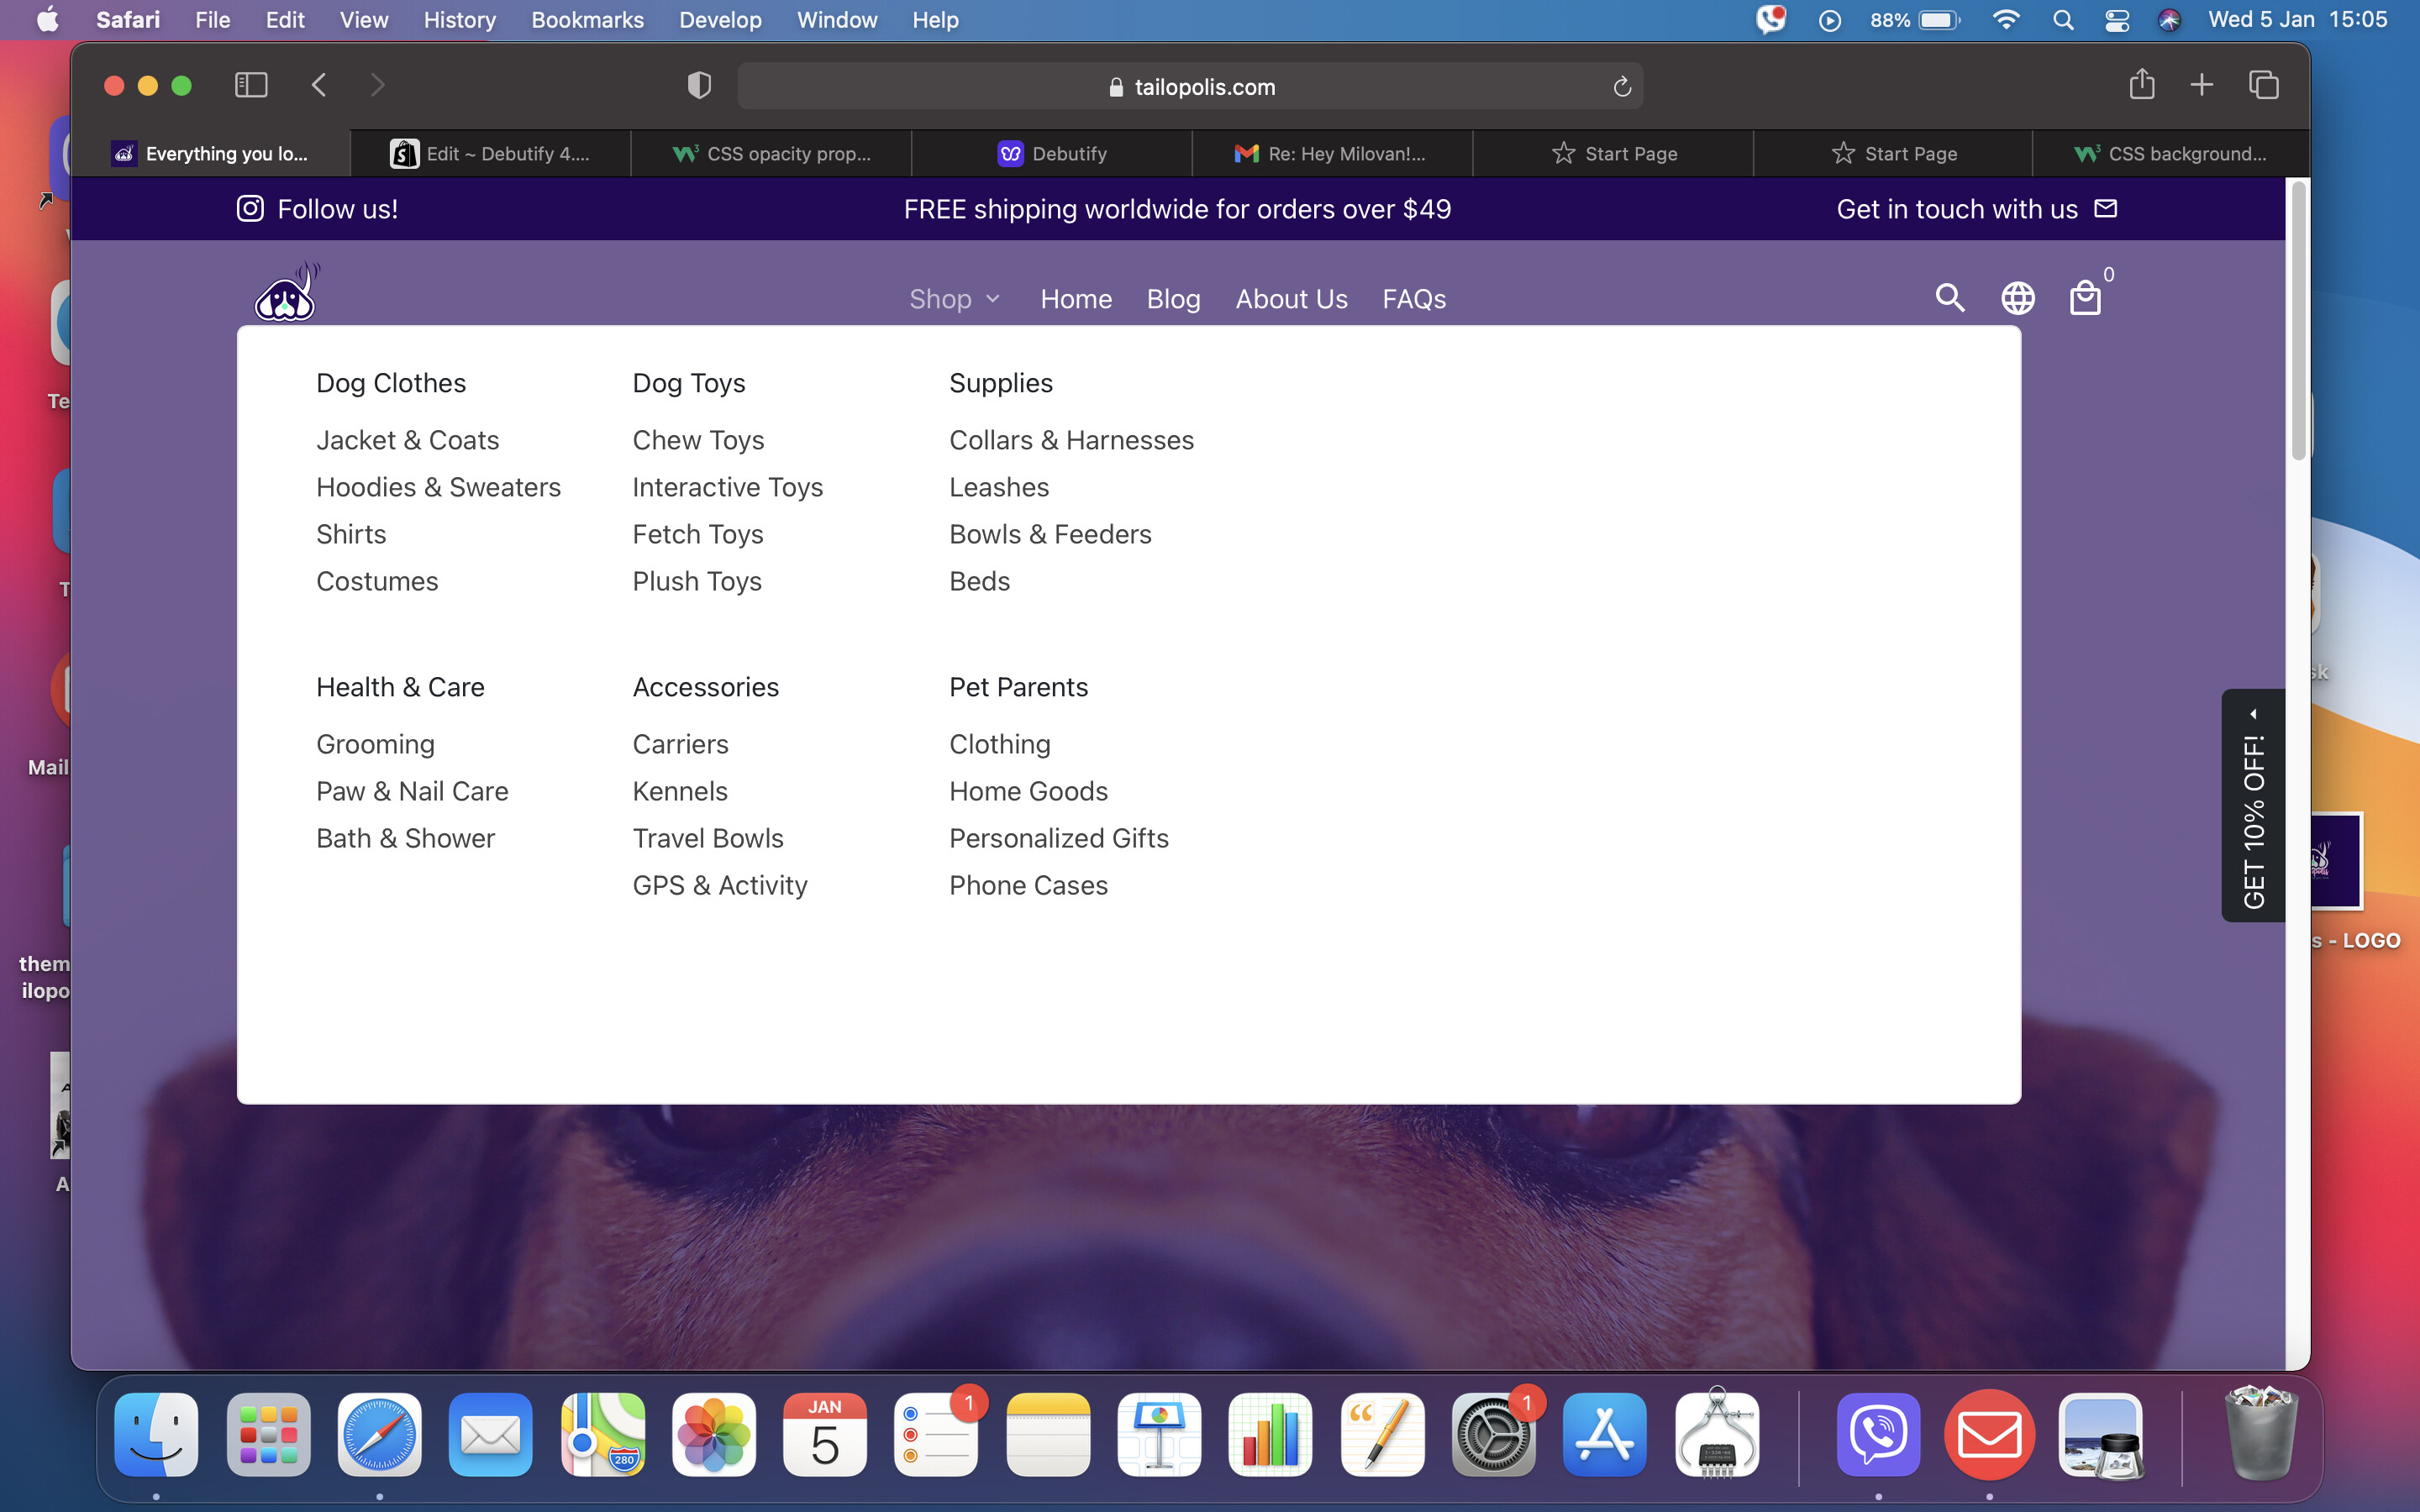Image resolution: width=2420 pixels, height=1512 pixels.
Task: Reload the page with the refresh icon
Action: point(1621,87)
